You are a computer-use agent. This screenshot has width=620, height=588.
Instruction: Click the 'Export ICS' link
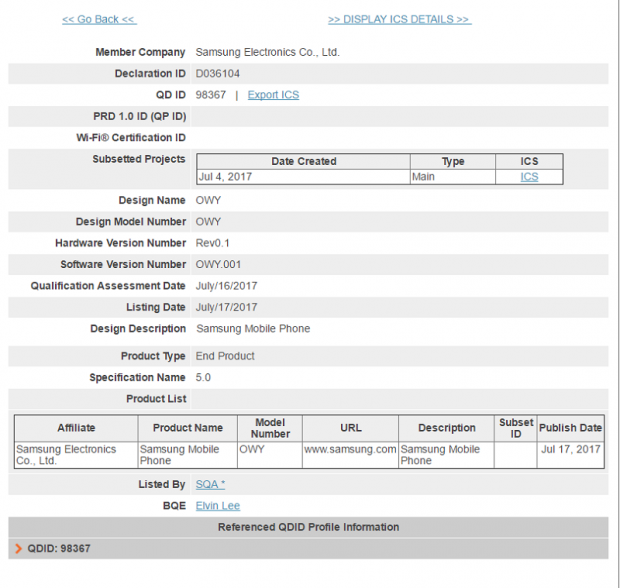tap(273, 95)
